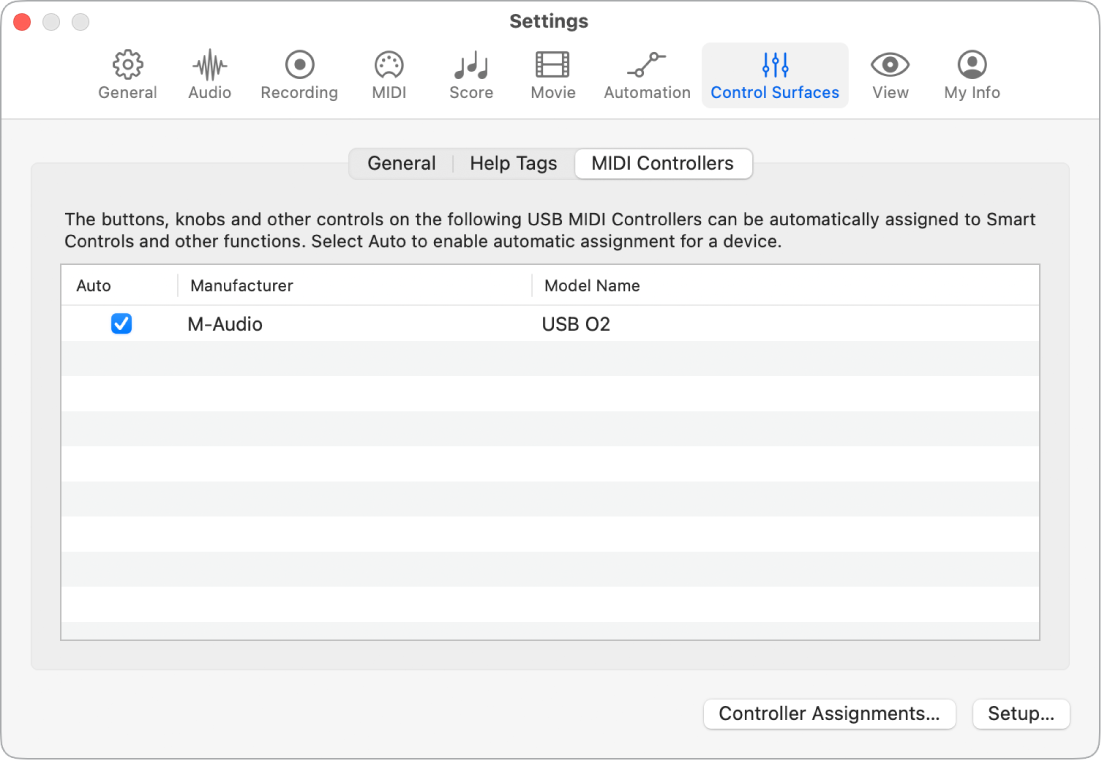Screen dimensions: 1102x762
Task: Disable Auto assignment for M-Audio device
Action: pos(121,324)
